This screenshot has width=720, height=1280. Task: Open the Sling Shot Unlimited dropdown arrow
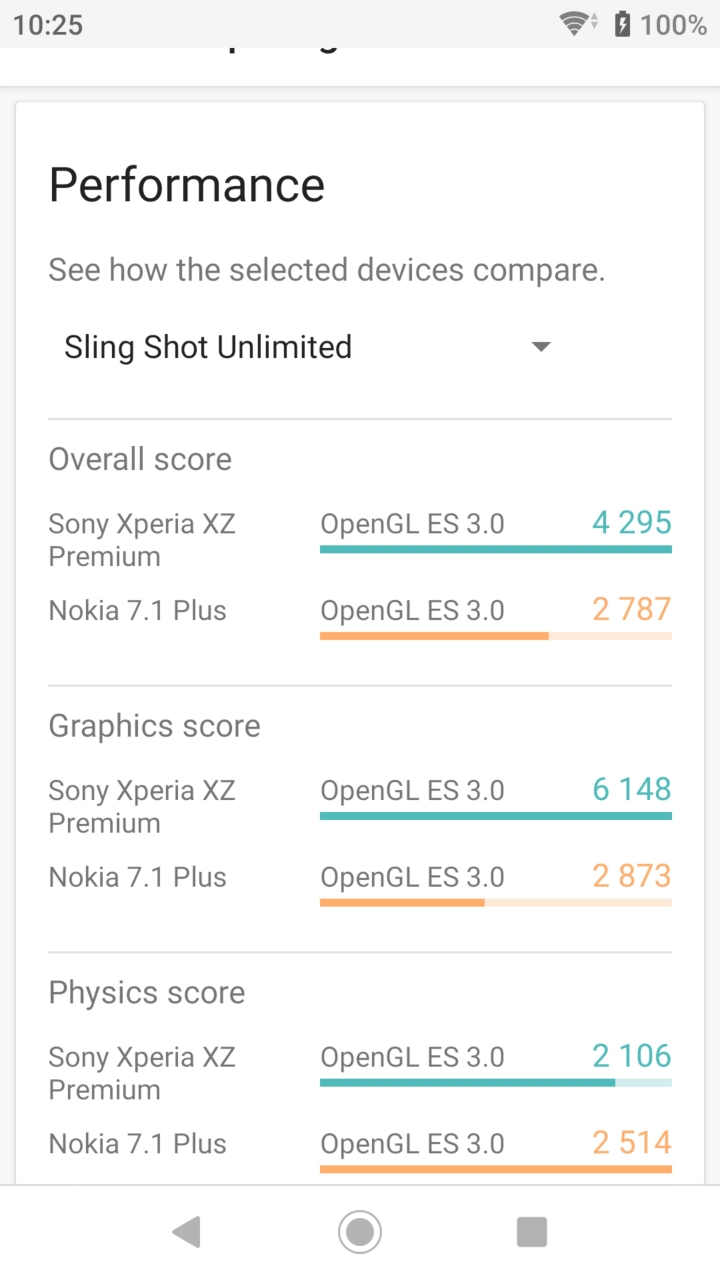[x=541, y=347]
